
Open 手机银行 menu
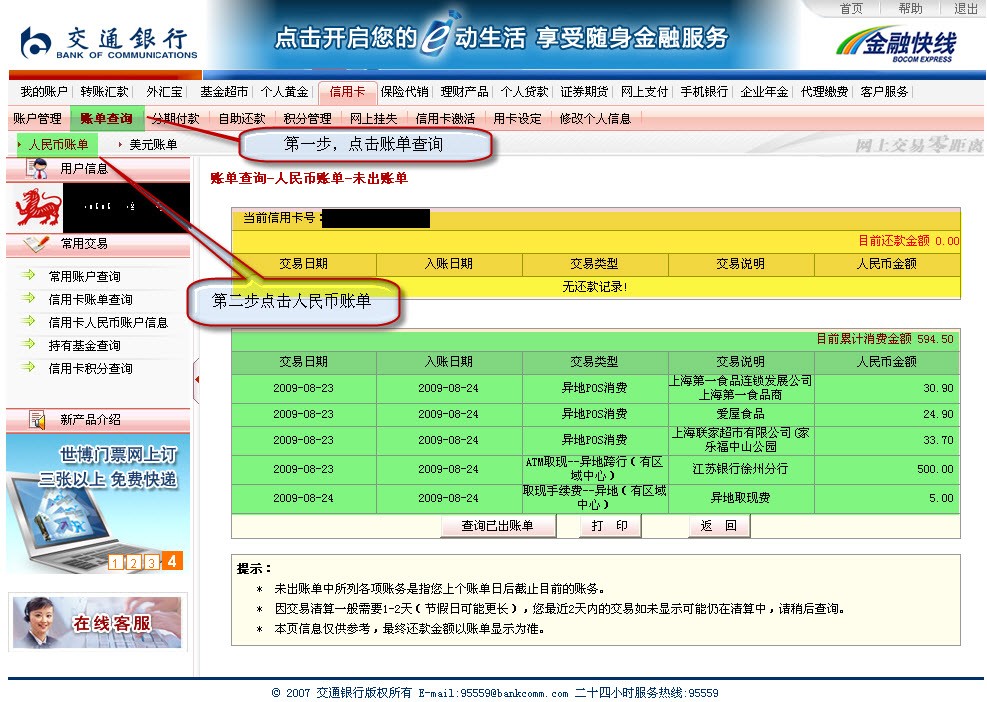[x=704, y=92]
